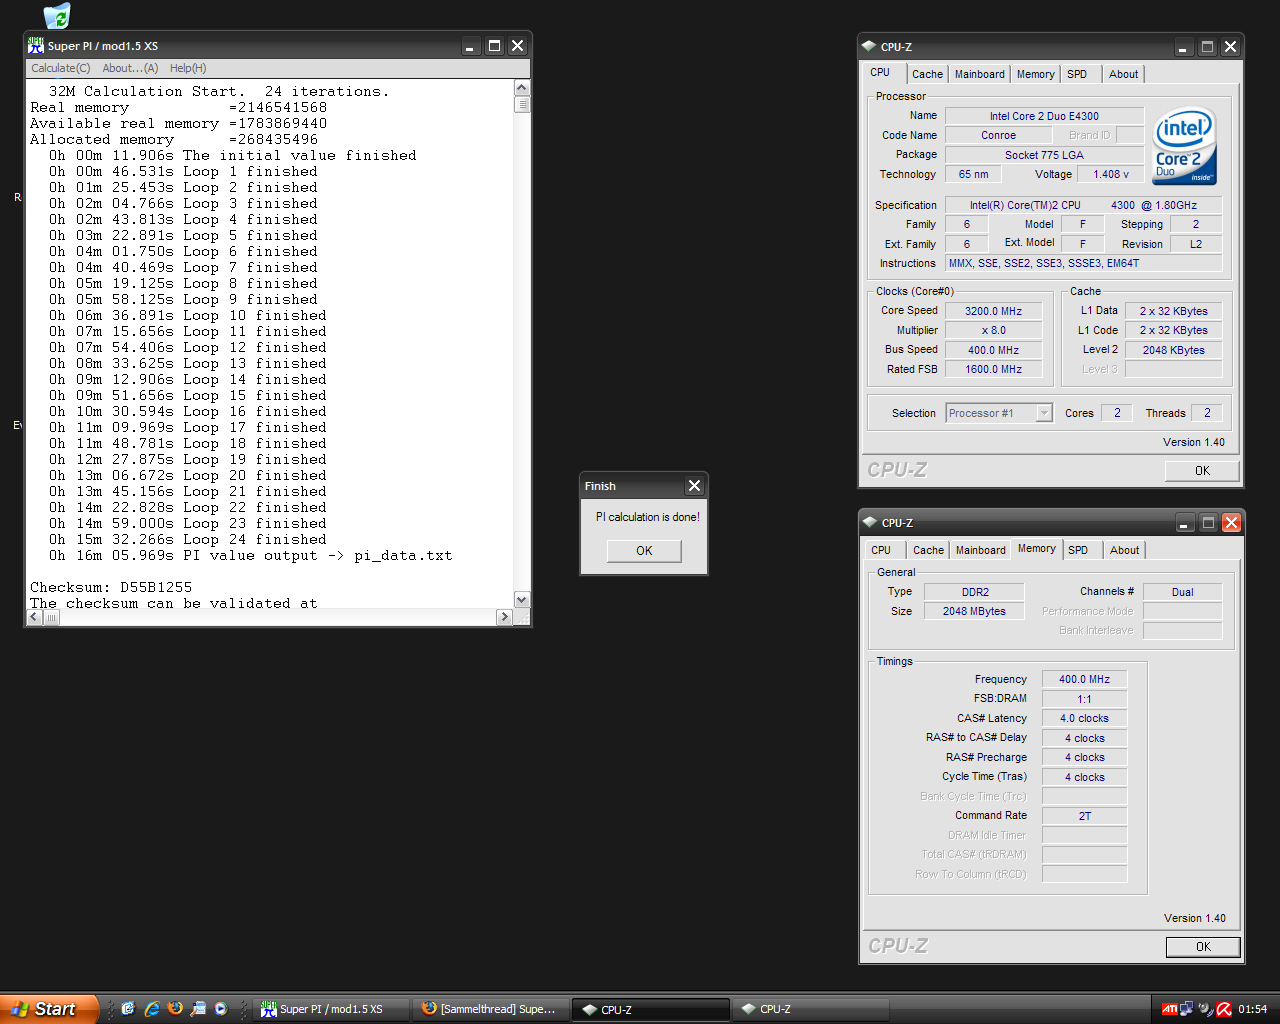Open the About...(A) menu in Super PI
The width and height of the screenshot is (1280, 1024).
(130, 68)
